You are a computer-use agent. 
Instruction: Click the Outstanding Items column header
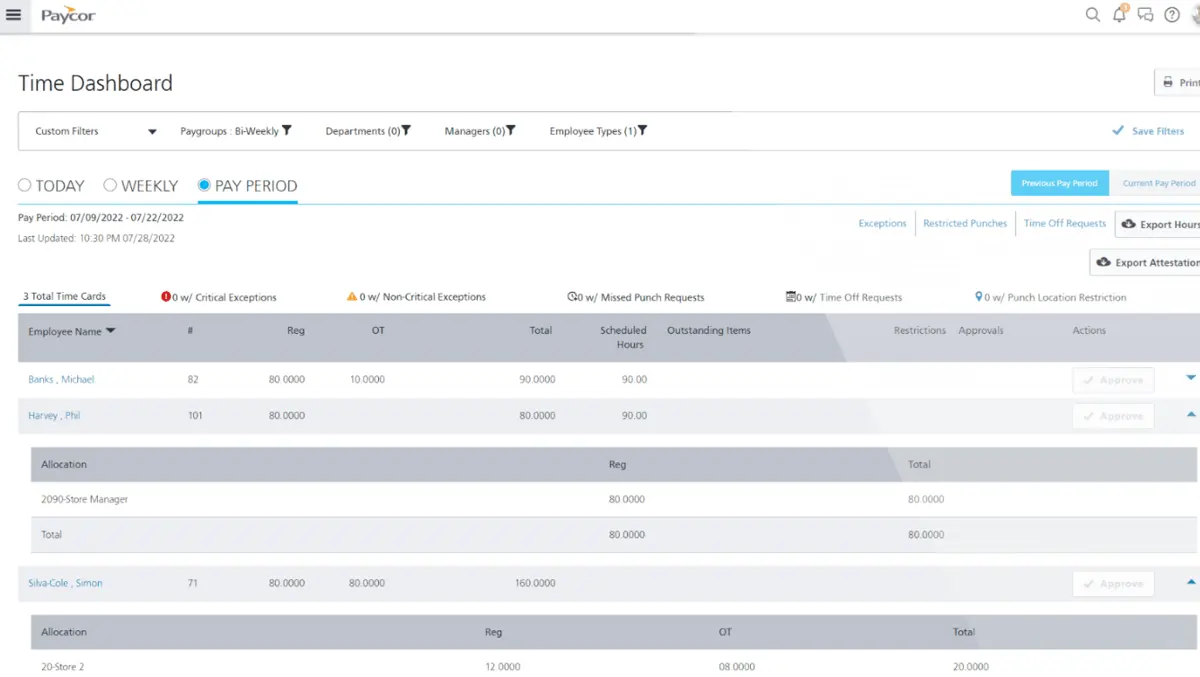tap(709, 330)
